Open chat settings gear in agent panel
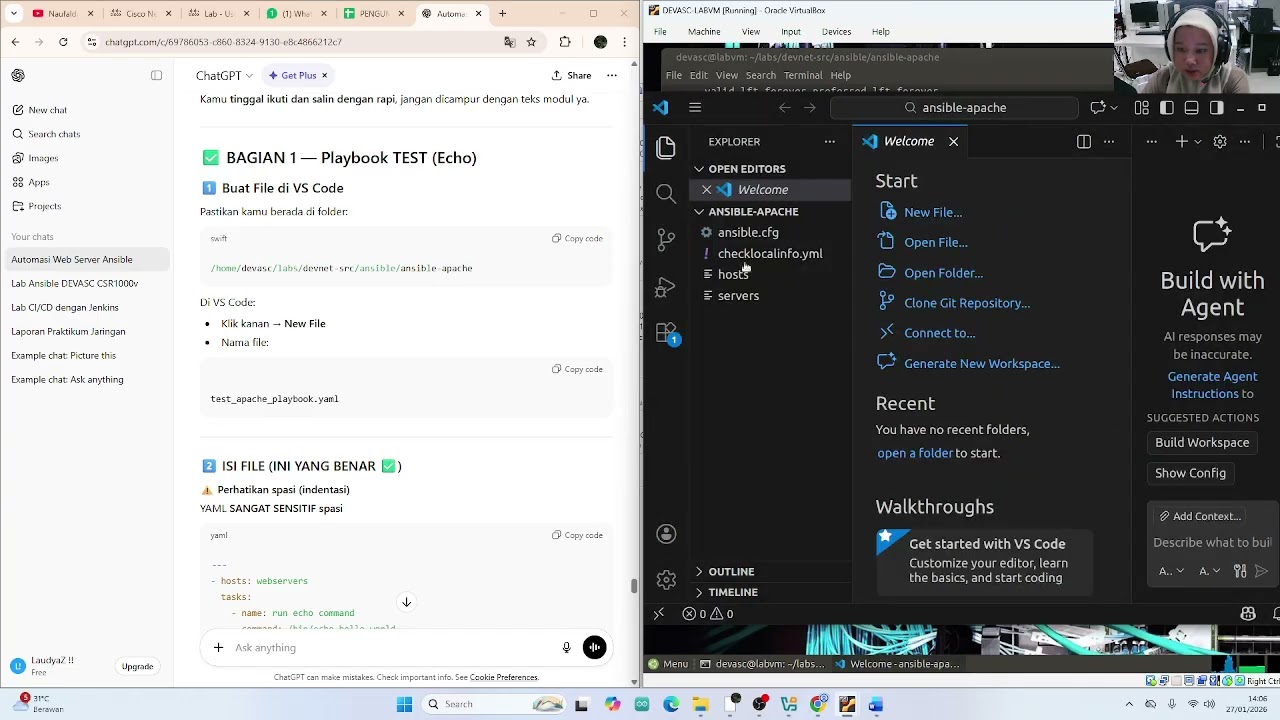 (1220, 142)
